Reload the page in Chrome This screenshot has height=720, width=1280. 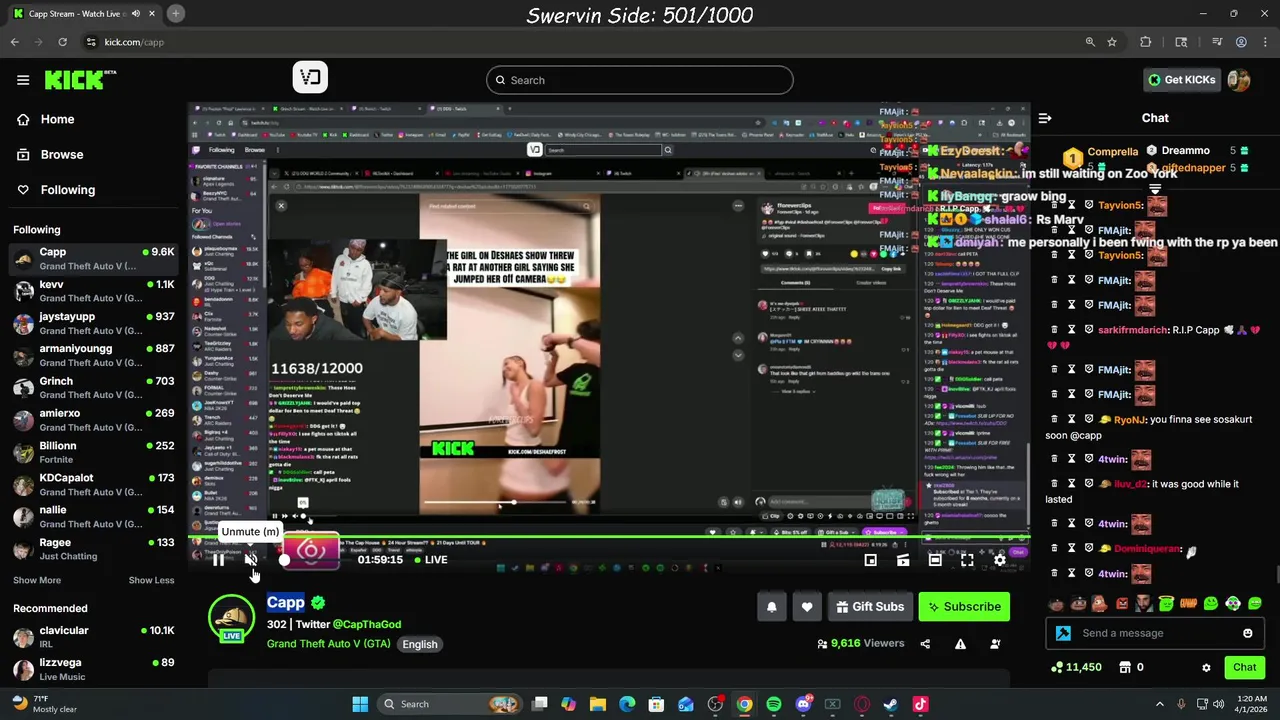pyautogui.click(x=62, y=42)
